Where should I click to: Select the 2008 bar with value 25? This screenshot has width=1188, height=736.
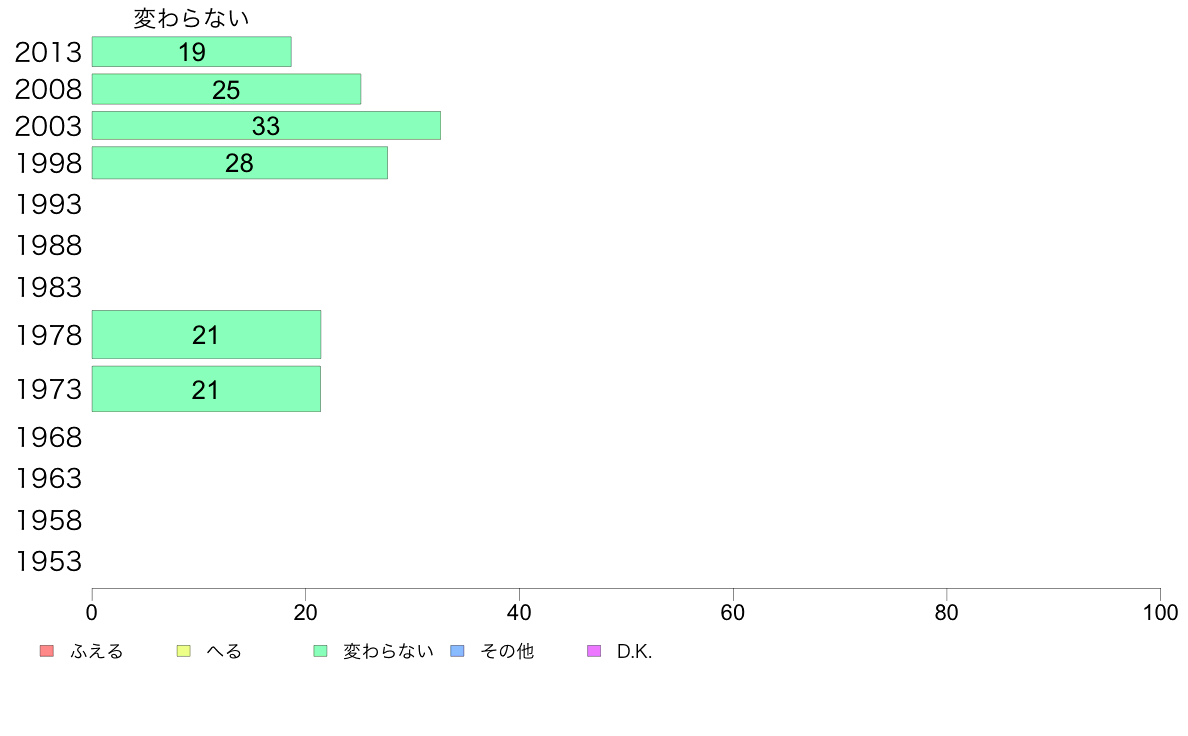[x=227, y=89]
